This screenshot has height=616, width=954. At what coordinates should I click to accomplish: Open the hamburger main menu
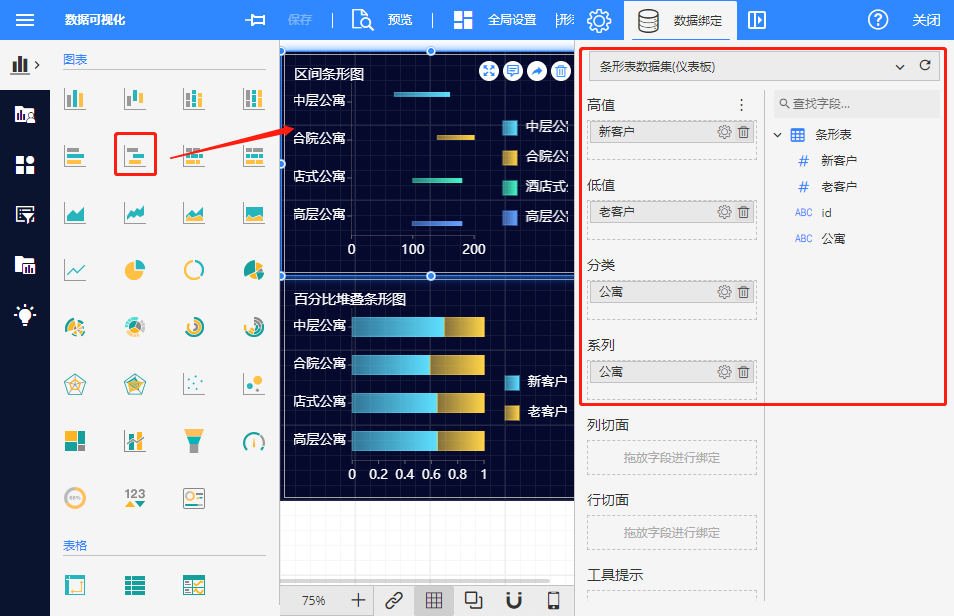point(25,20)
